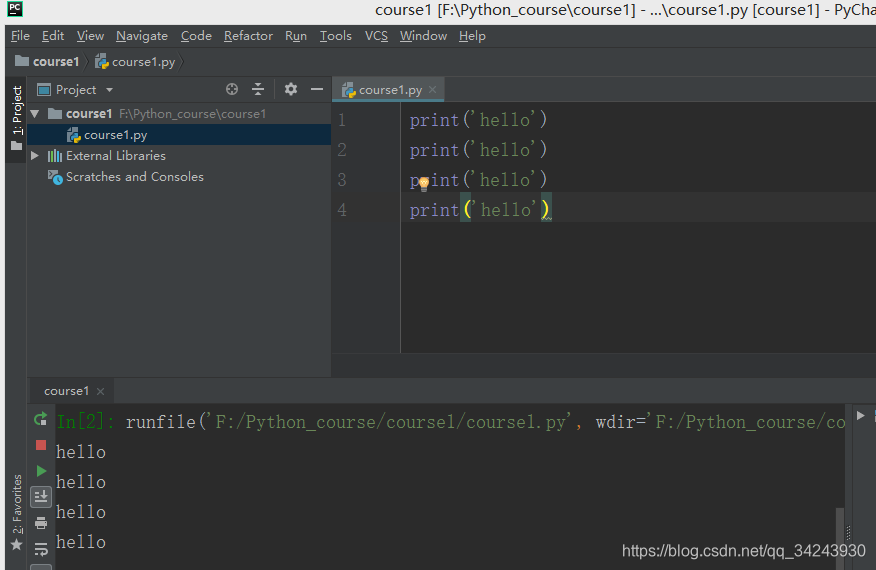
Task: Open the VCS menu
Action: (x=376, y=36)
